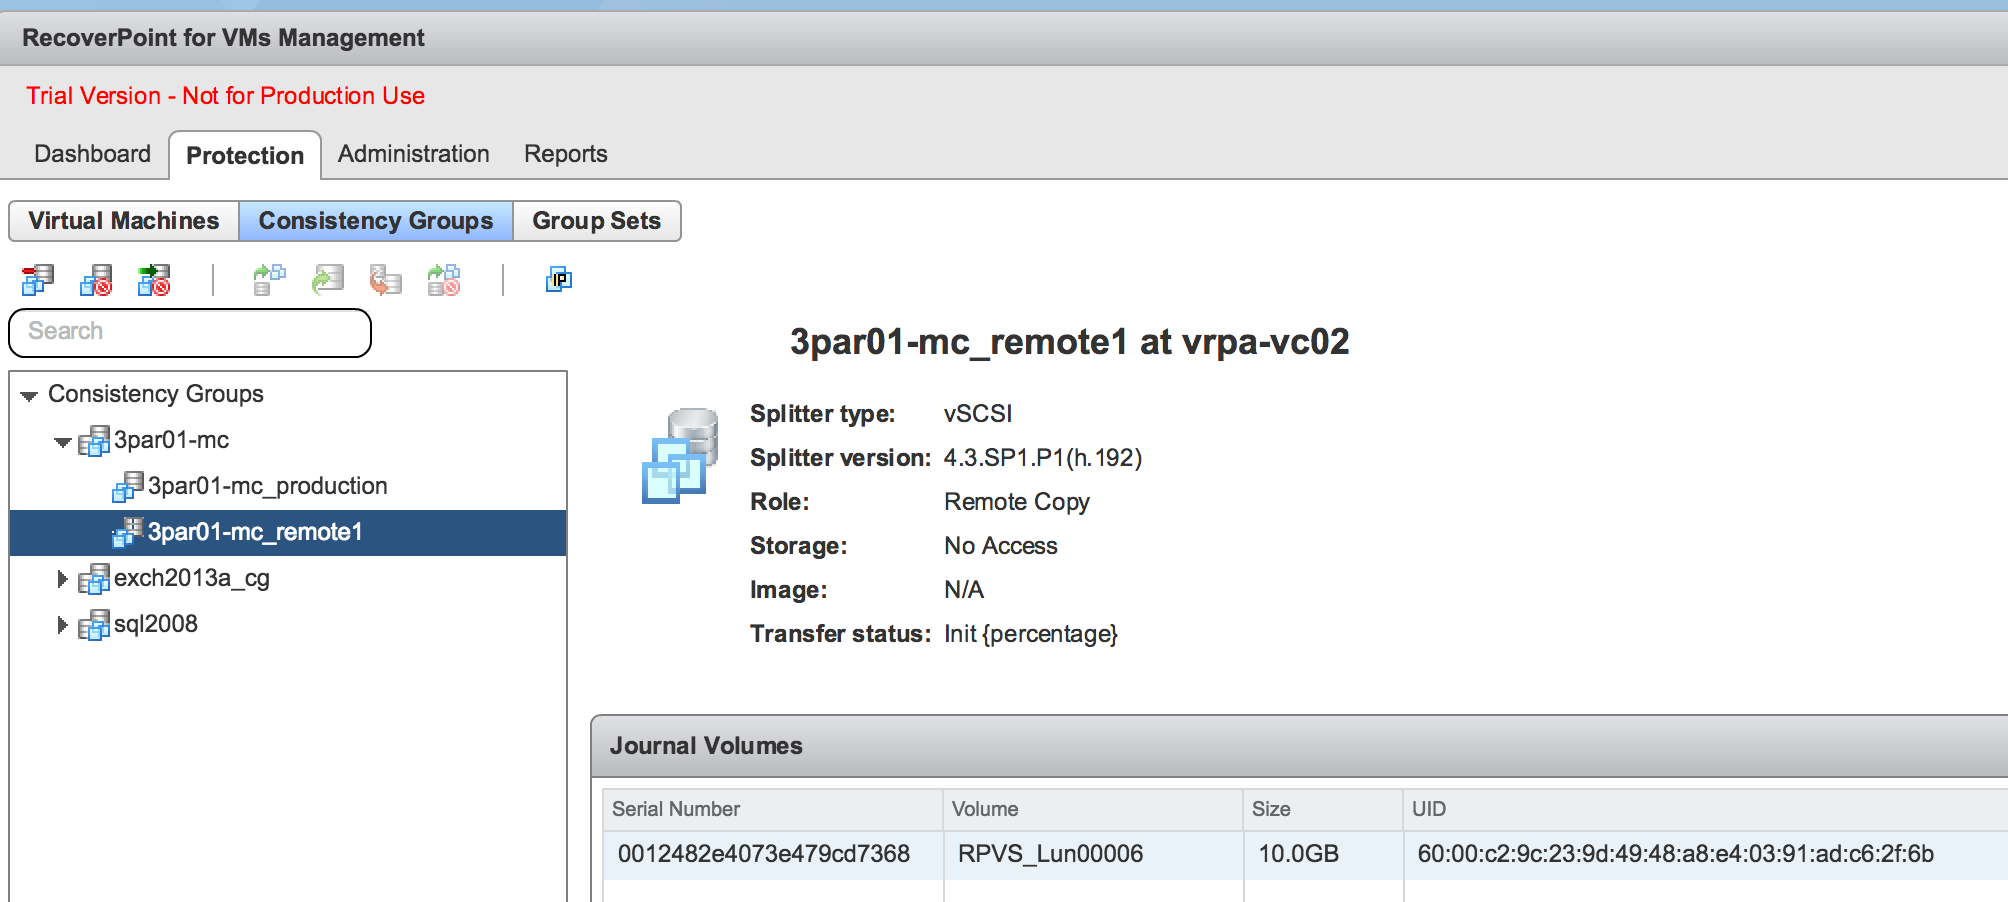Image resolution: width=2008 pixels, height=902 pixels.
Task: Select the Consistency Groups view button
Action: 376,221
